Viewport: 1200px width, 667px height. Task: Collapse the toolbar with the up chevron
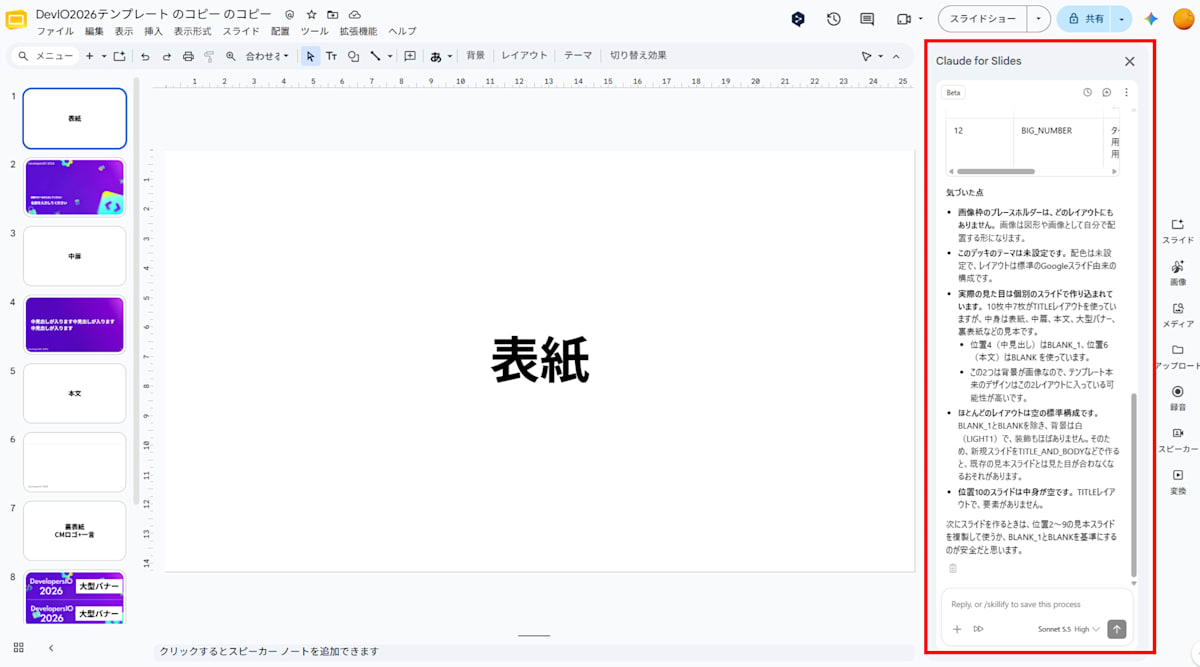tap(896, 56)
